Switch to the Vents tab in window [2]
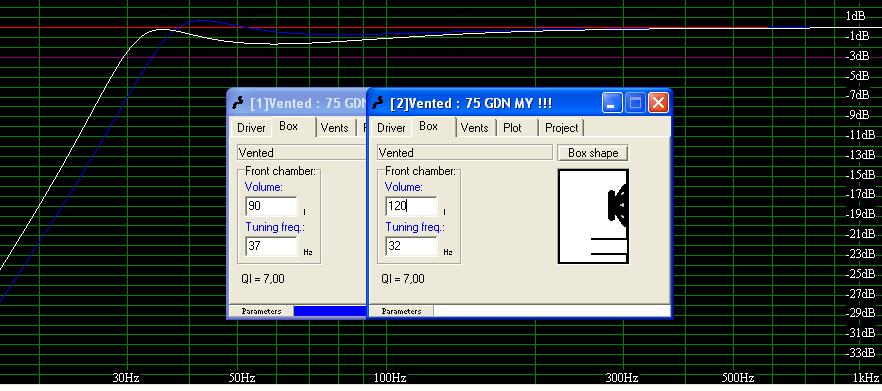 click(x=474, y=128)
